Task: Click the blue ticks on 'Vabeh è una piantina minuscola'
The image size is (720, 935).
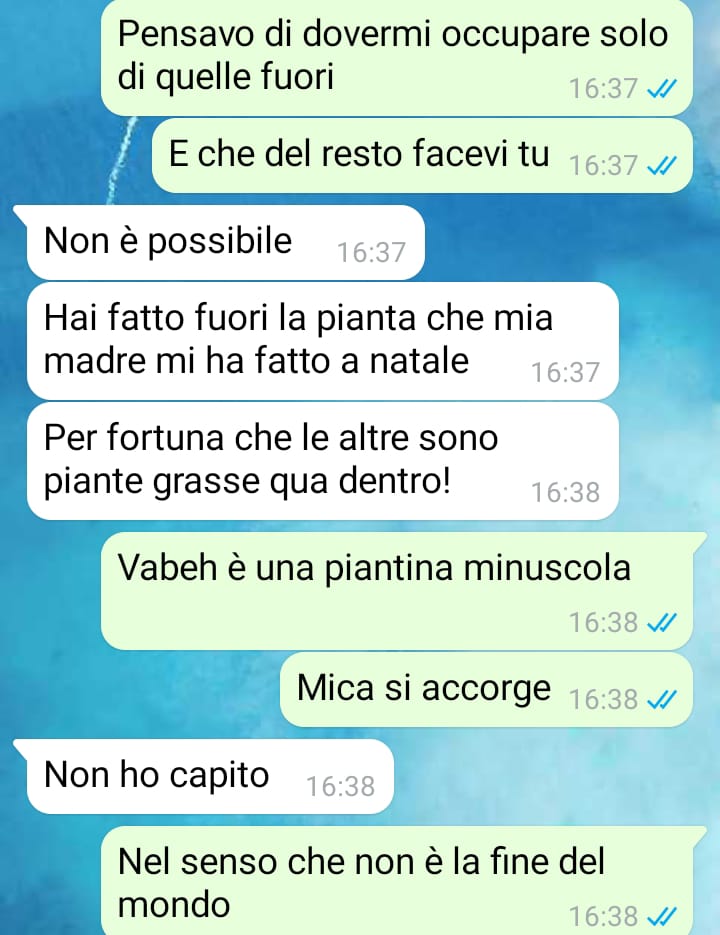Action: (x=662, y=623)
